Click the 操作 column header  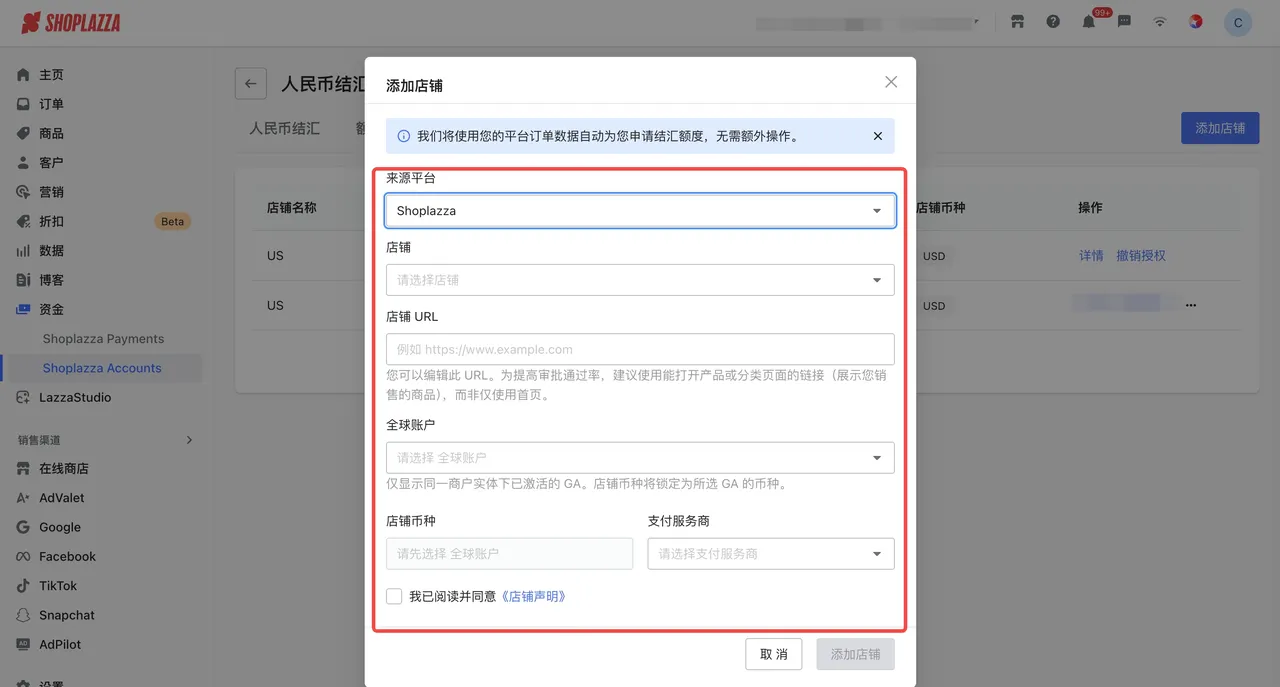tap(1090, 208)
